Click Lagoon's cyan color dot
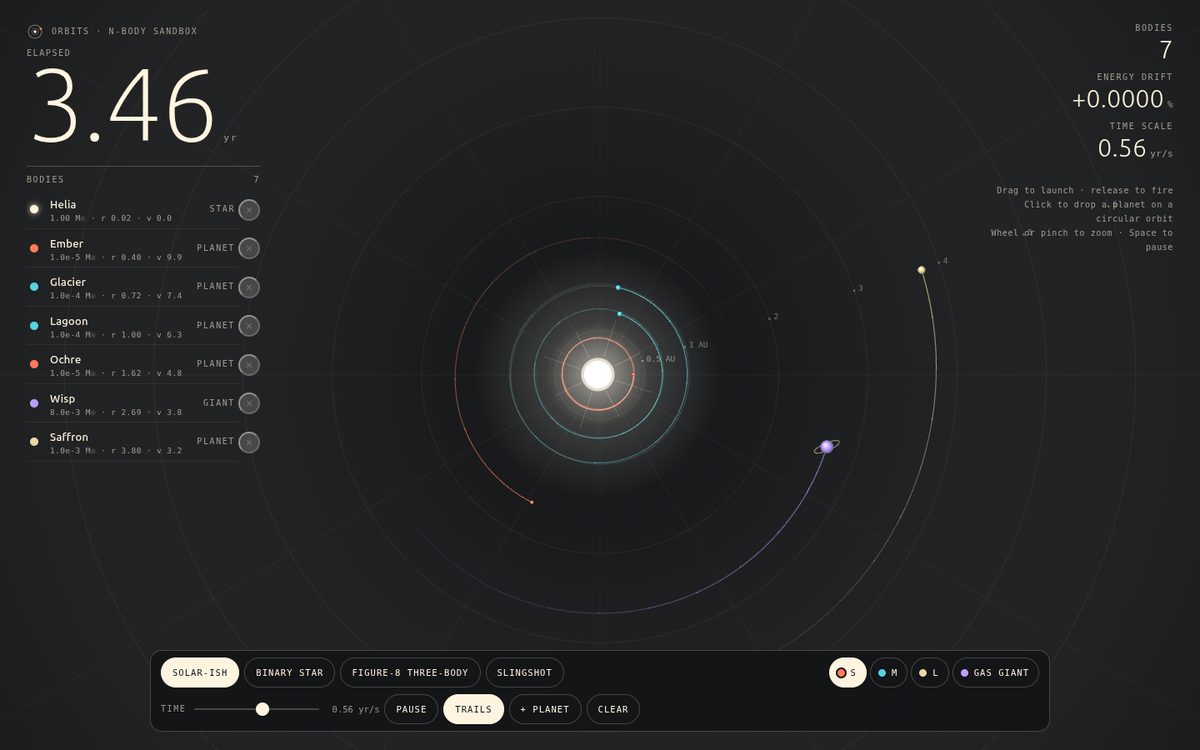The width and height of the screenshot is (1200, 750). tap(34, 325)
